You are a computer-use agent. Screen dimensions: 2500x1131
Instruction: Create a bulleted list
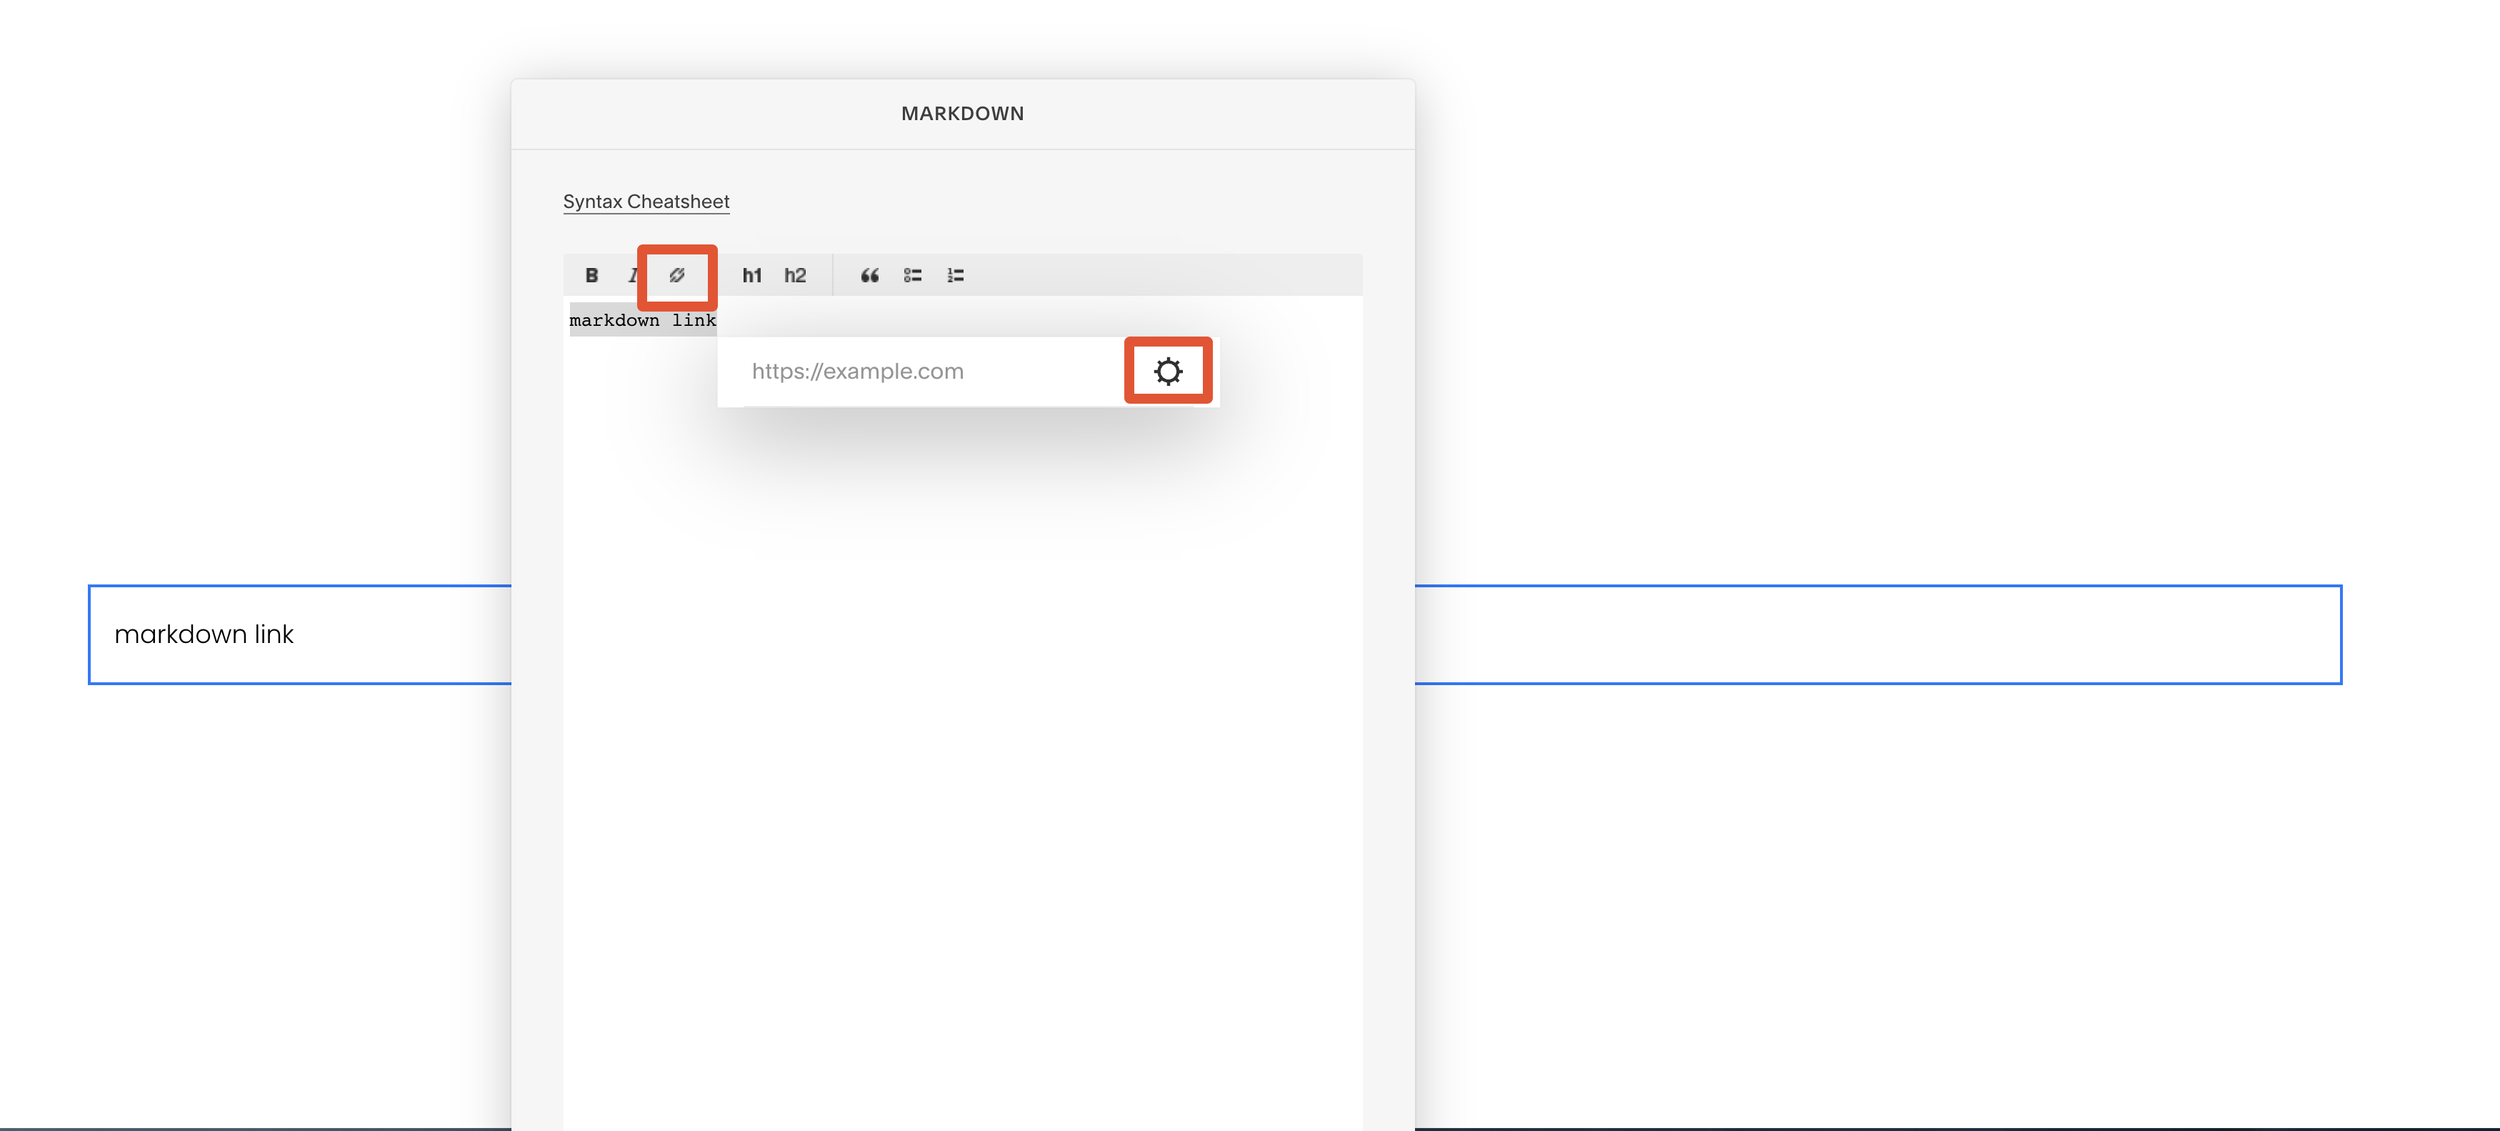912,276
